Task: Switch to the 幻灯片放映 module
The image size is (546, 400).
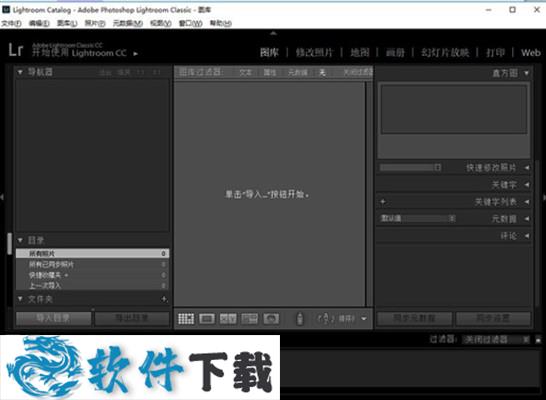Action: (x=445, y=53)
